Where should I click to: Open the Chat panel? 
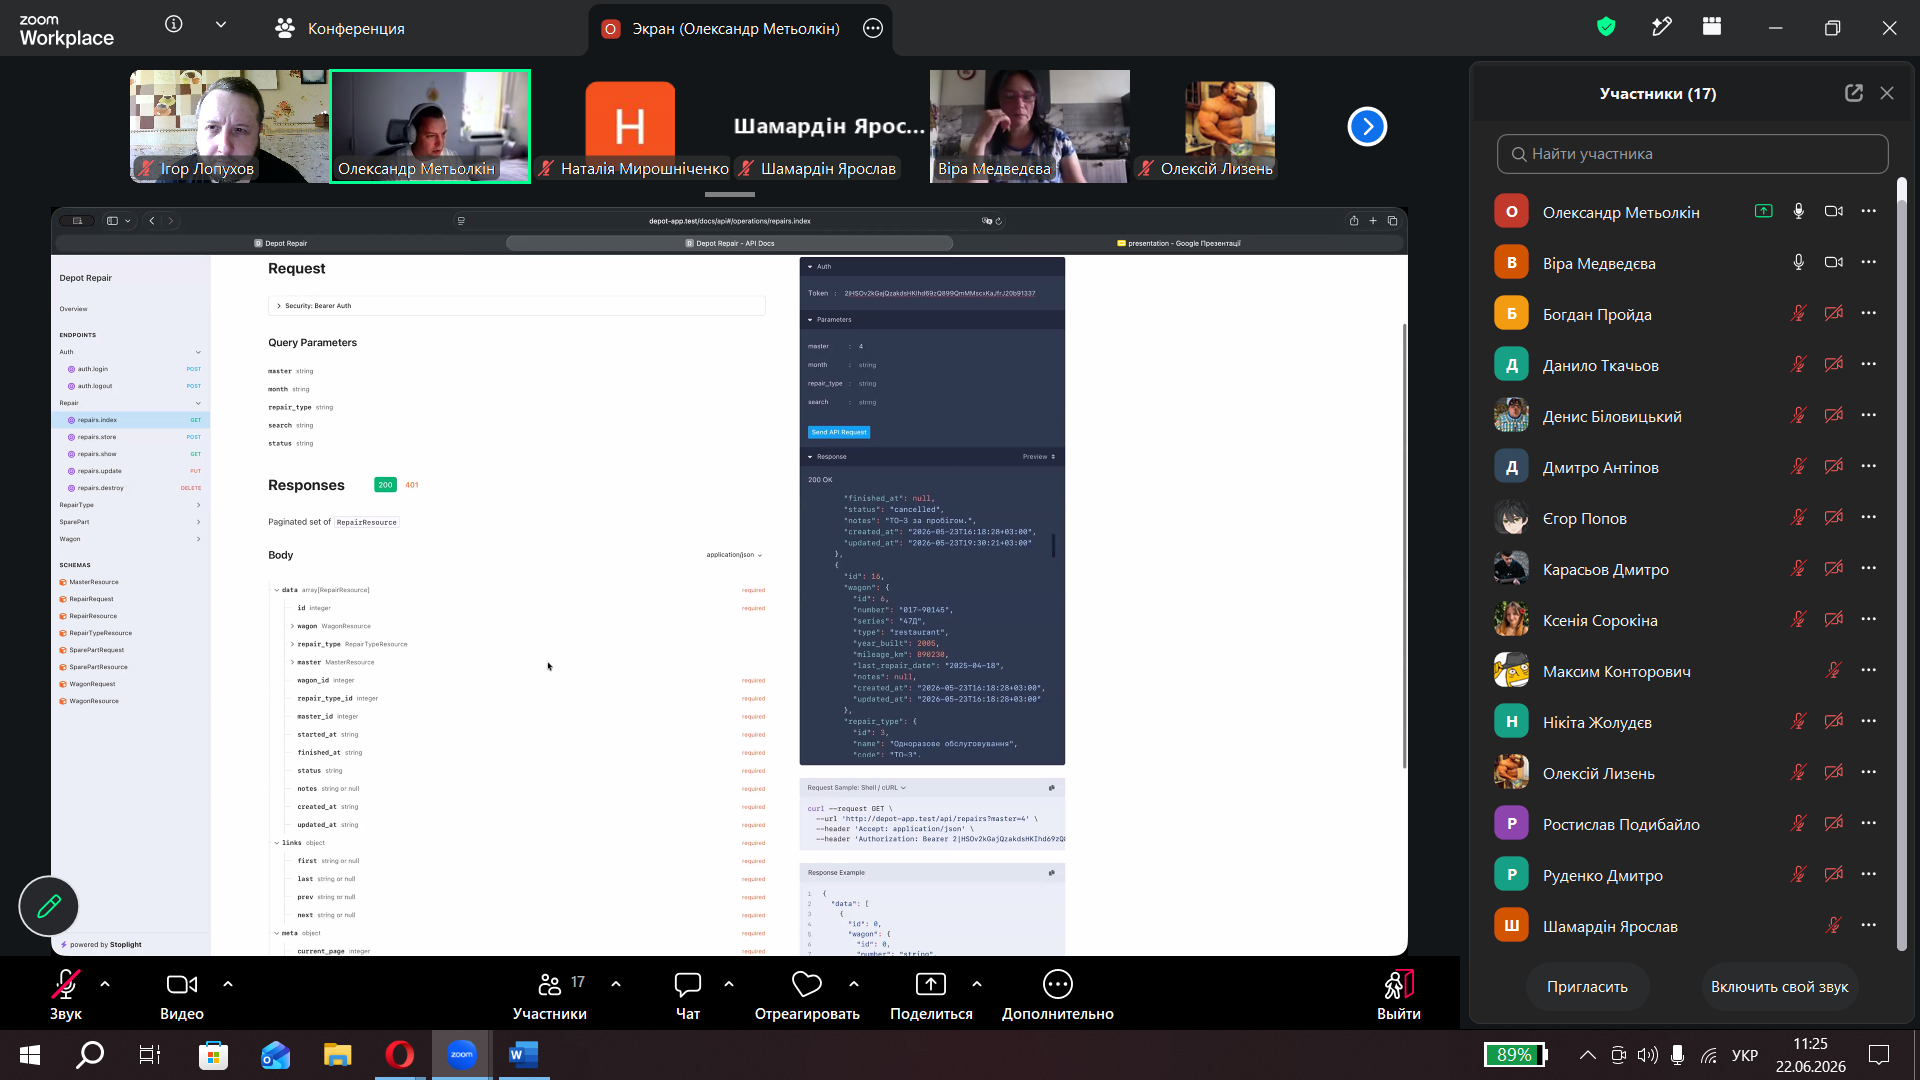pos(688,996)
